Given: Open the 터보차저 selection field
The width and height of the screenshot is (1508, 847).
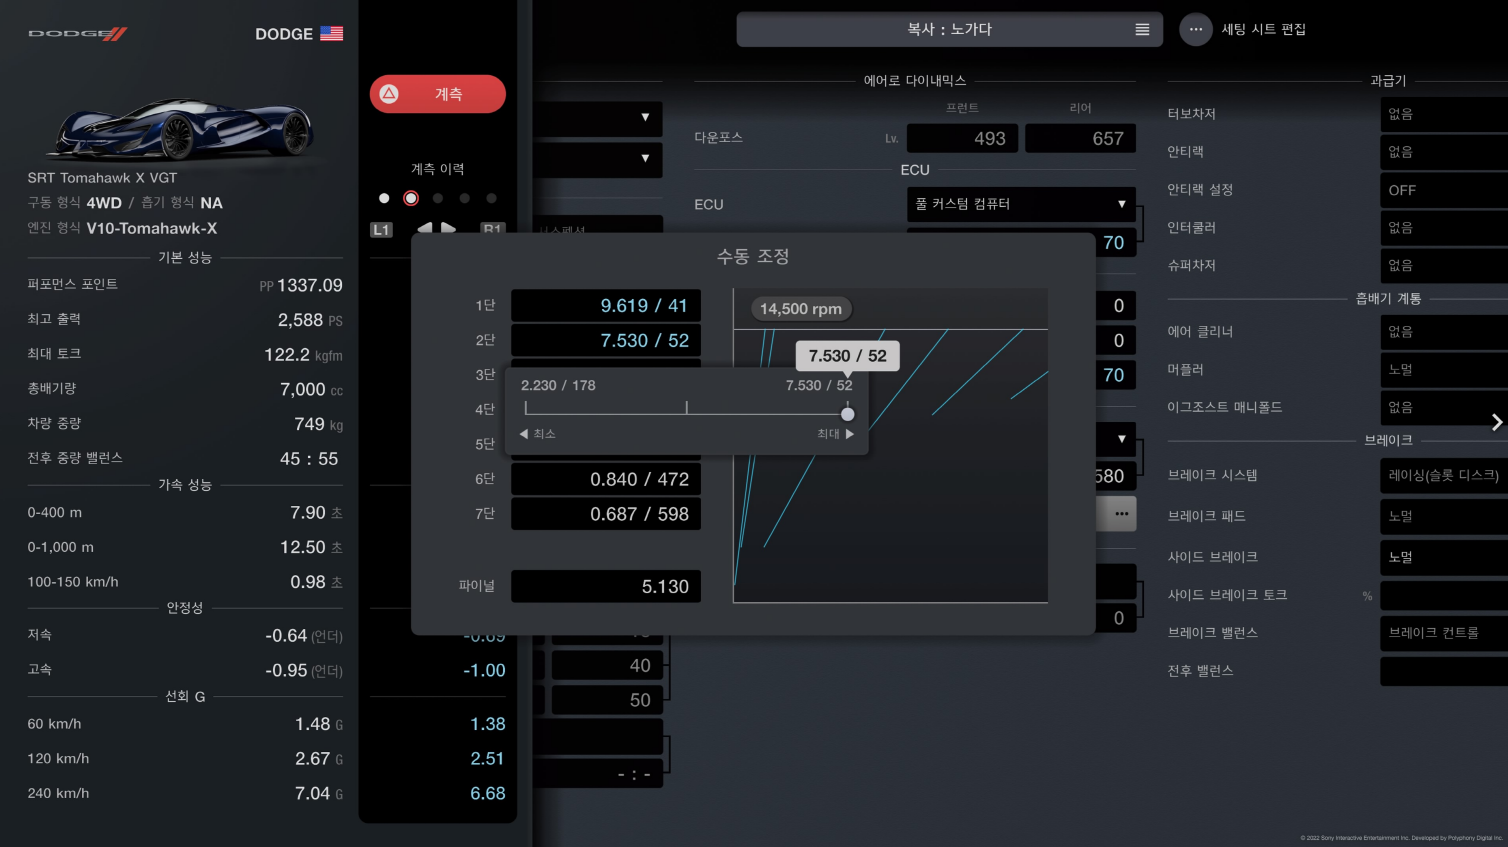Looking at the screenshot, I should click(1444, 114).
